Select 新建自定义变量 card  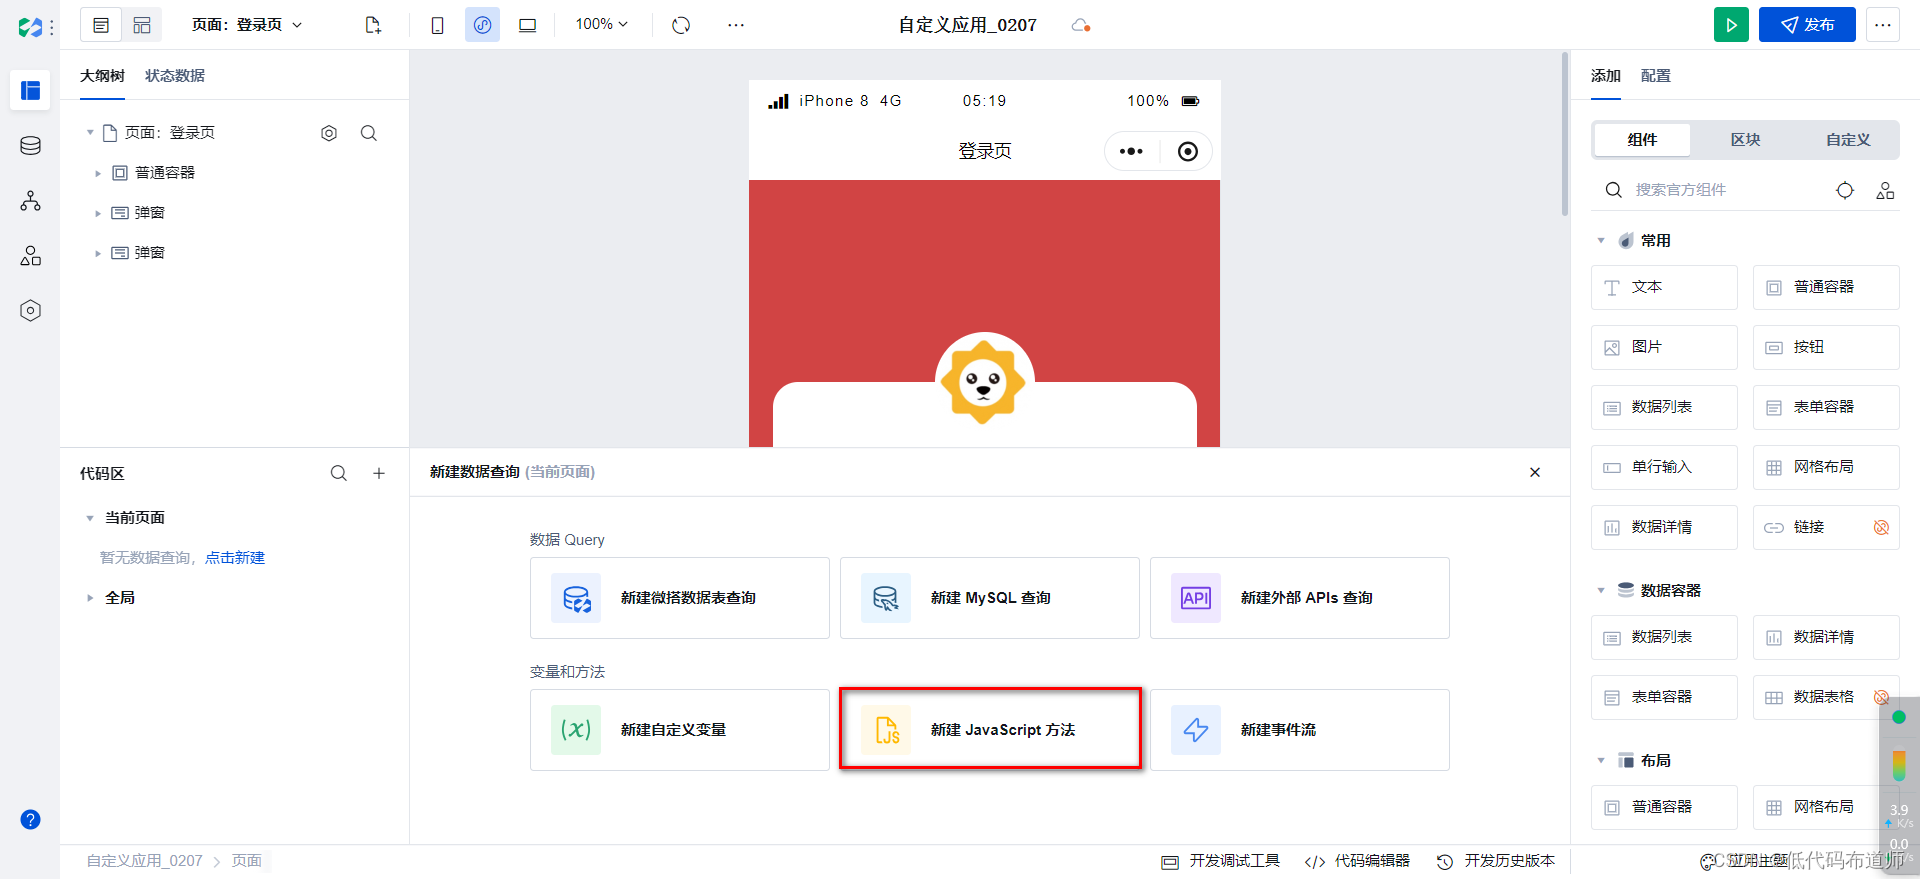click(680, 730)
